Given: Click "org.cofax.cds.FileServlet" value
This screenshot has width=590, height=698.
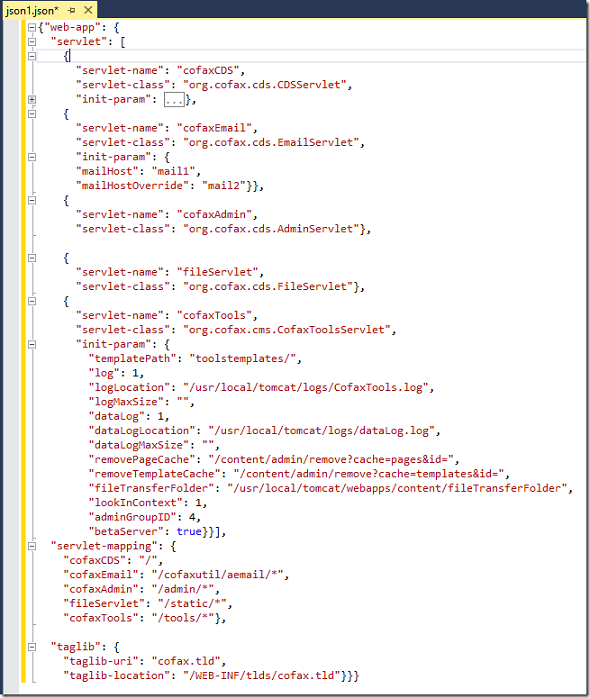Looking at the screenshot, I should click(x=269, y=286).
